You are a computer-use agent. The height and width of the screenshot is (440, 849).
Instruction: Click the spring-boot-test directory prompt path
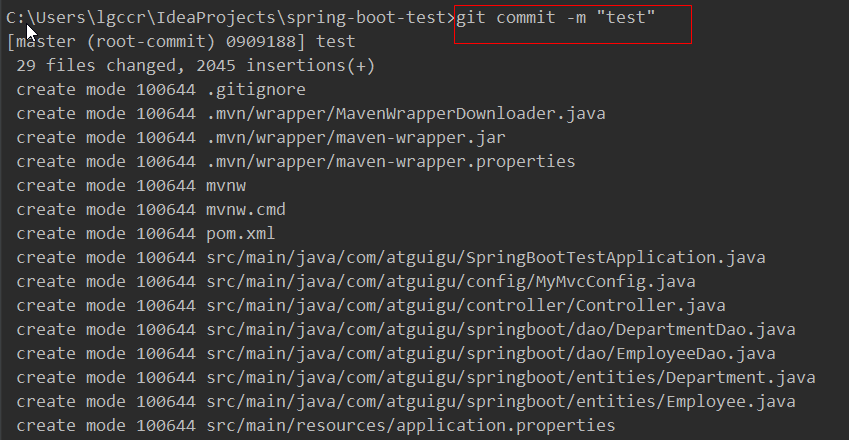pyautogui.click(x=229, y=19)
